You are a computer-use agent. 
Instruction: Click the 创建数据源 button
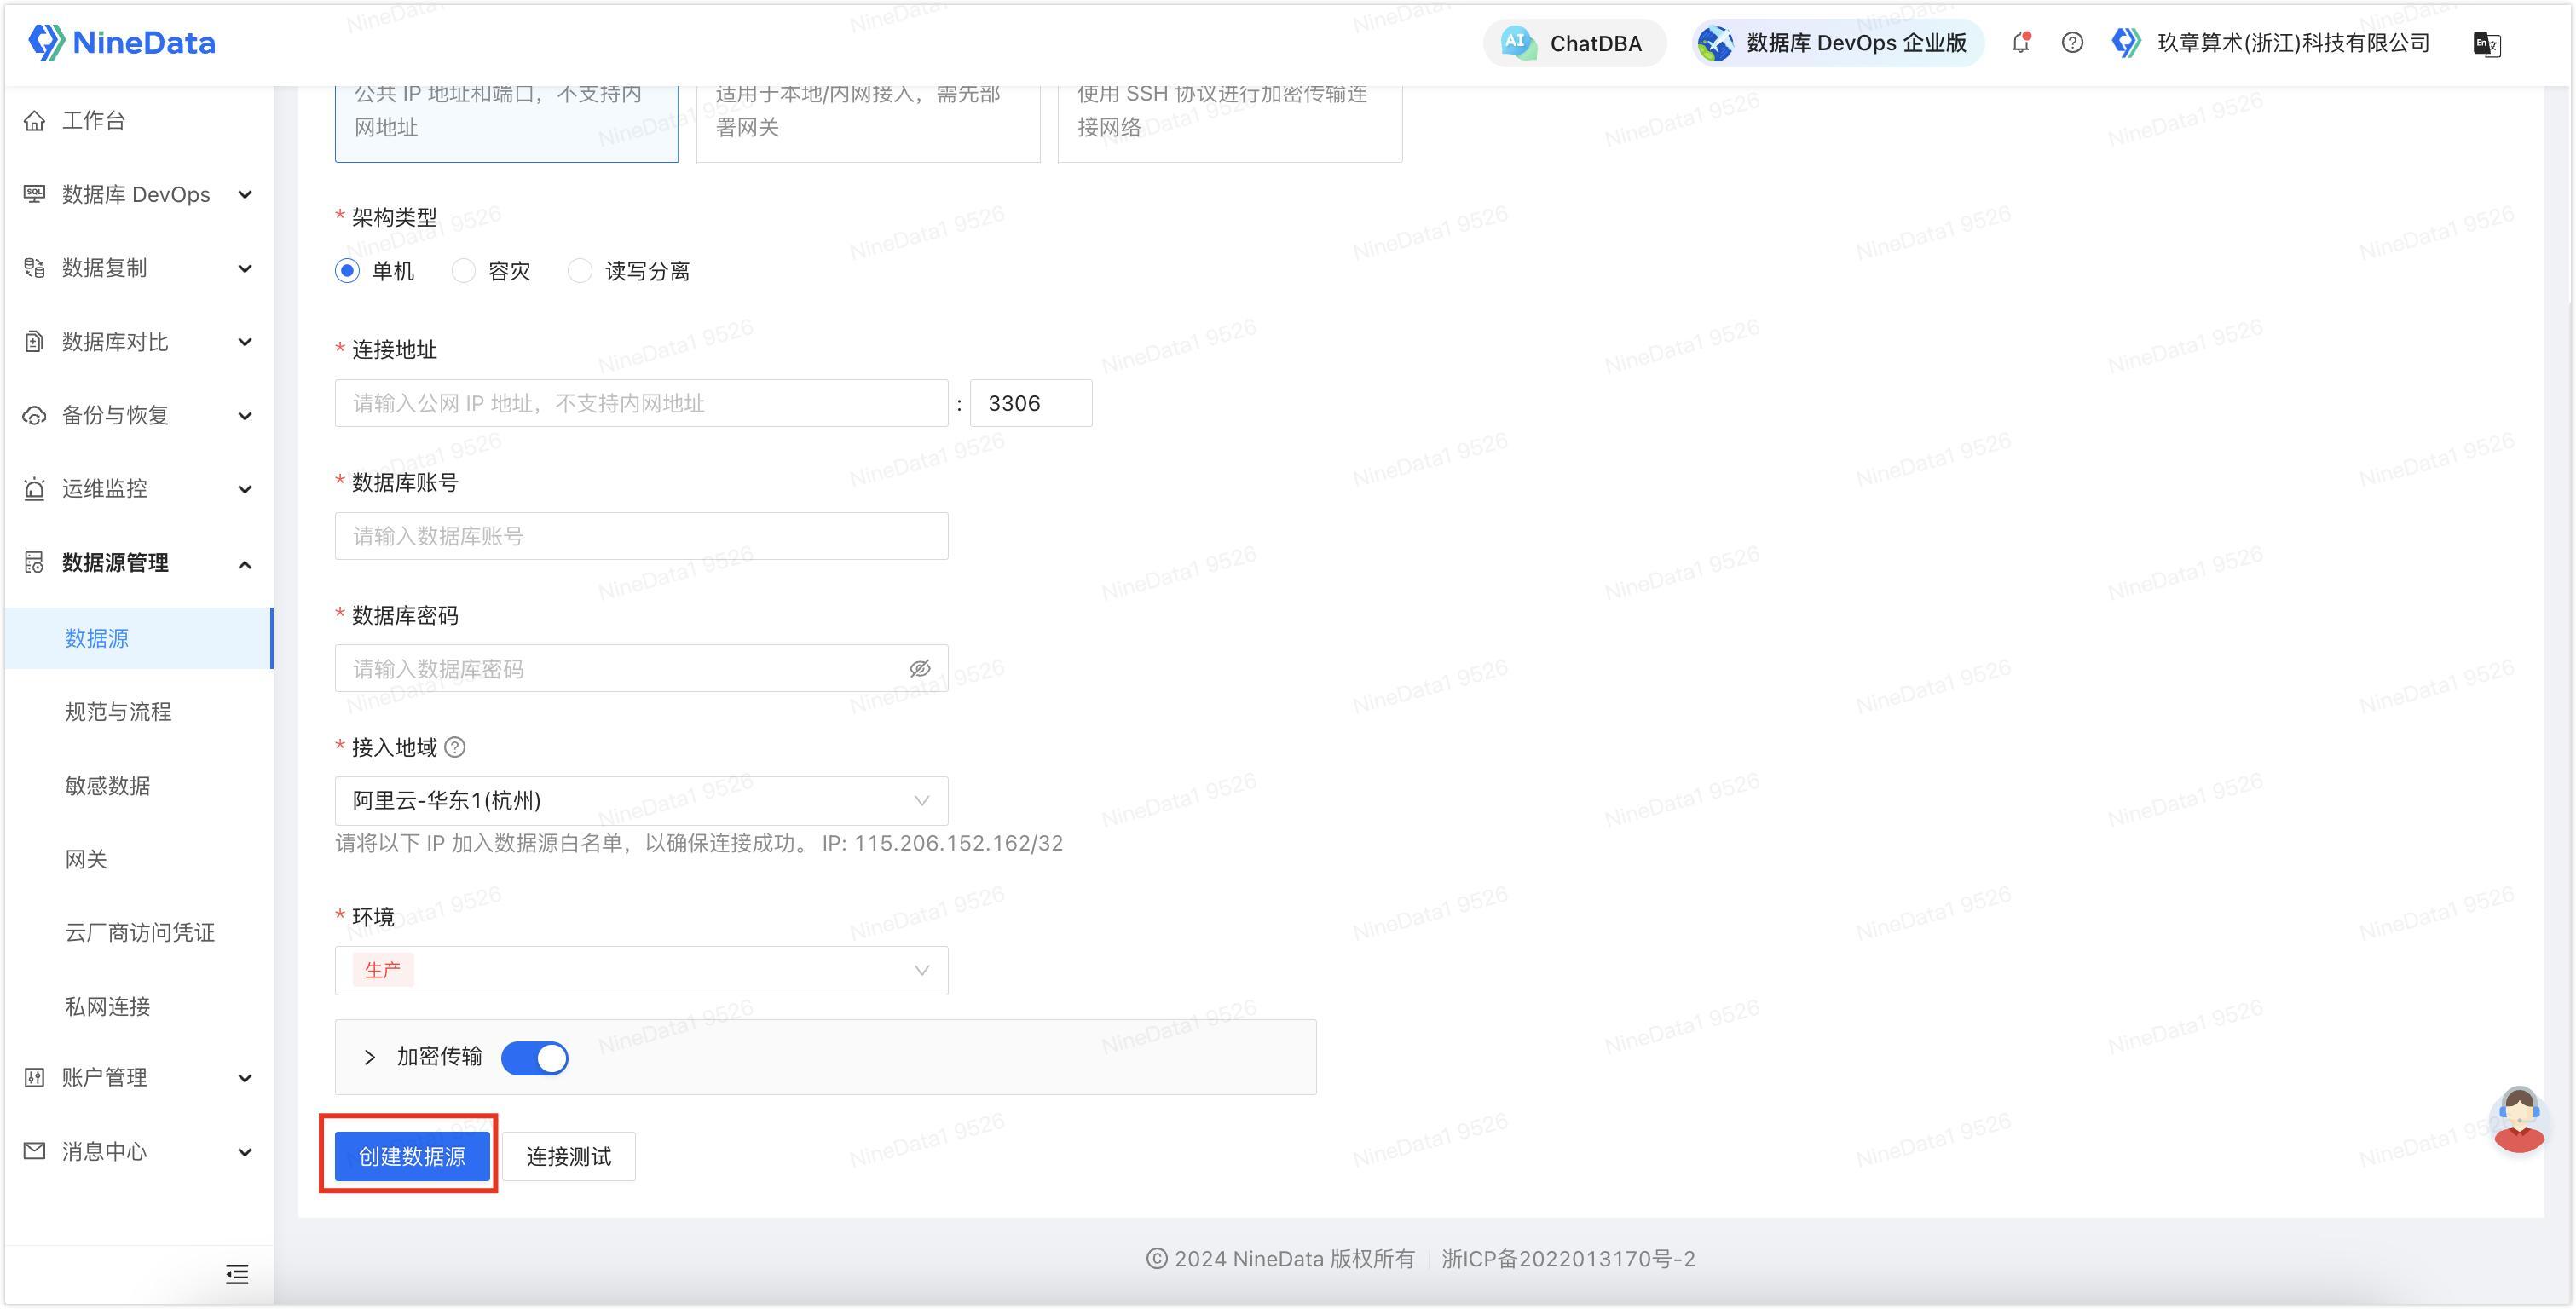pyautogui.click(x=412, y=1157)
